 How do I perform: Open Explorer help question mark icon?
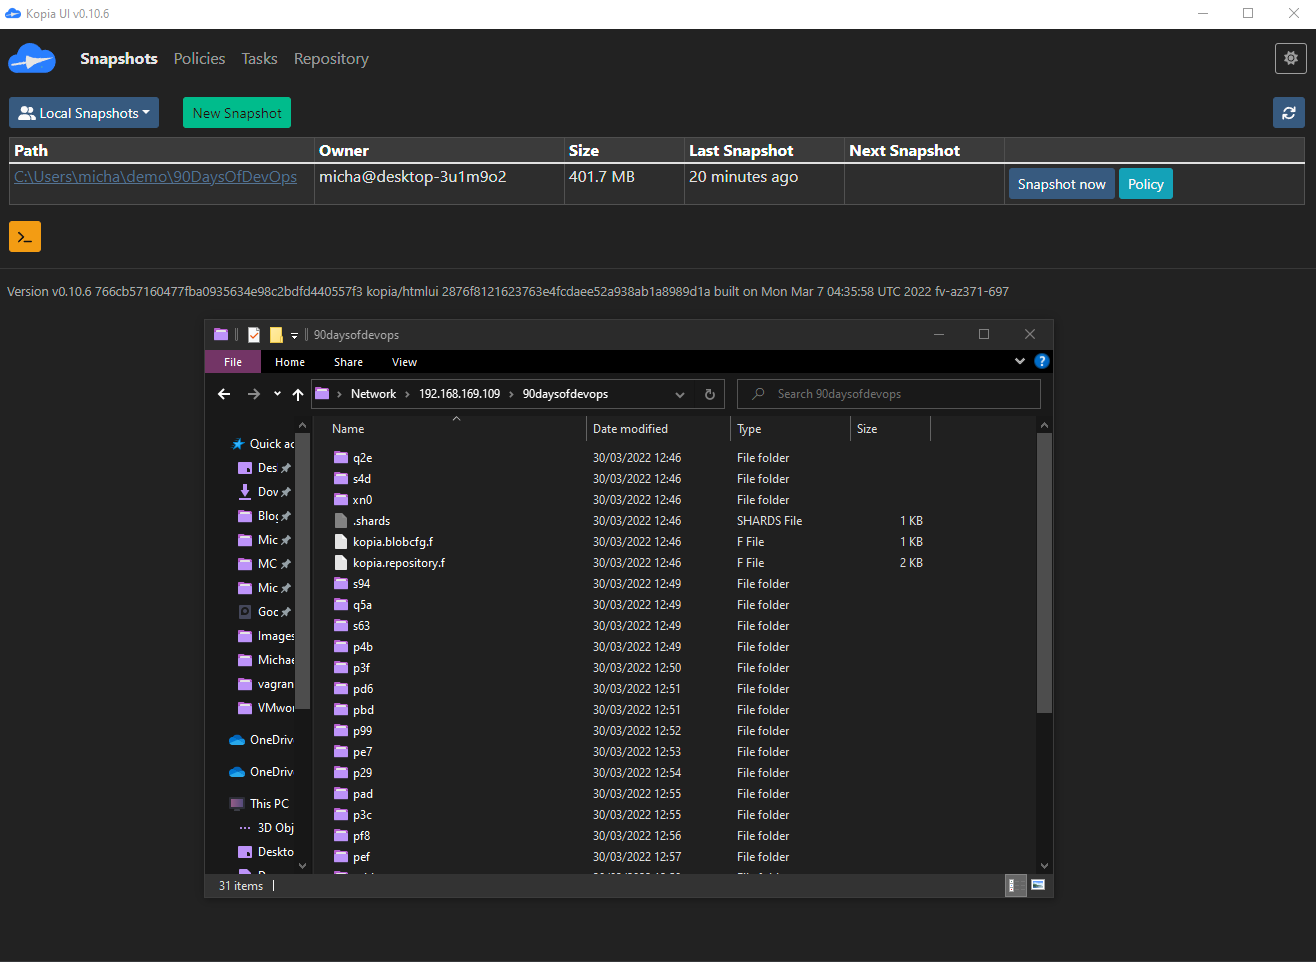coord(1041,362)
